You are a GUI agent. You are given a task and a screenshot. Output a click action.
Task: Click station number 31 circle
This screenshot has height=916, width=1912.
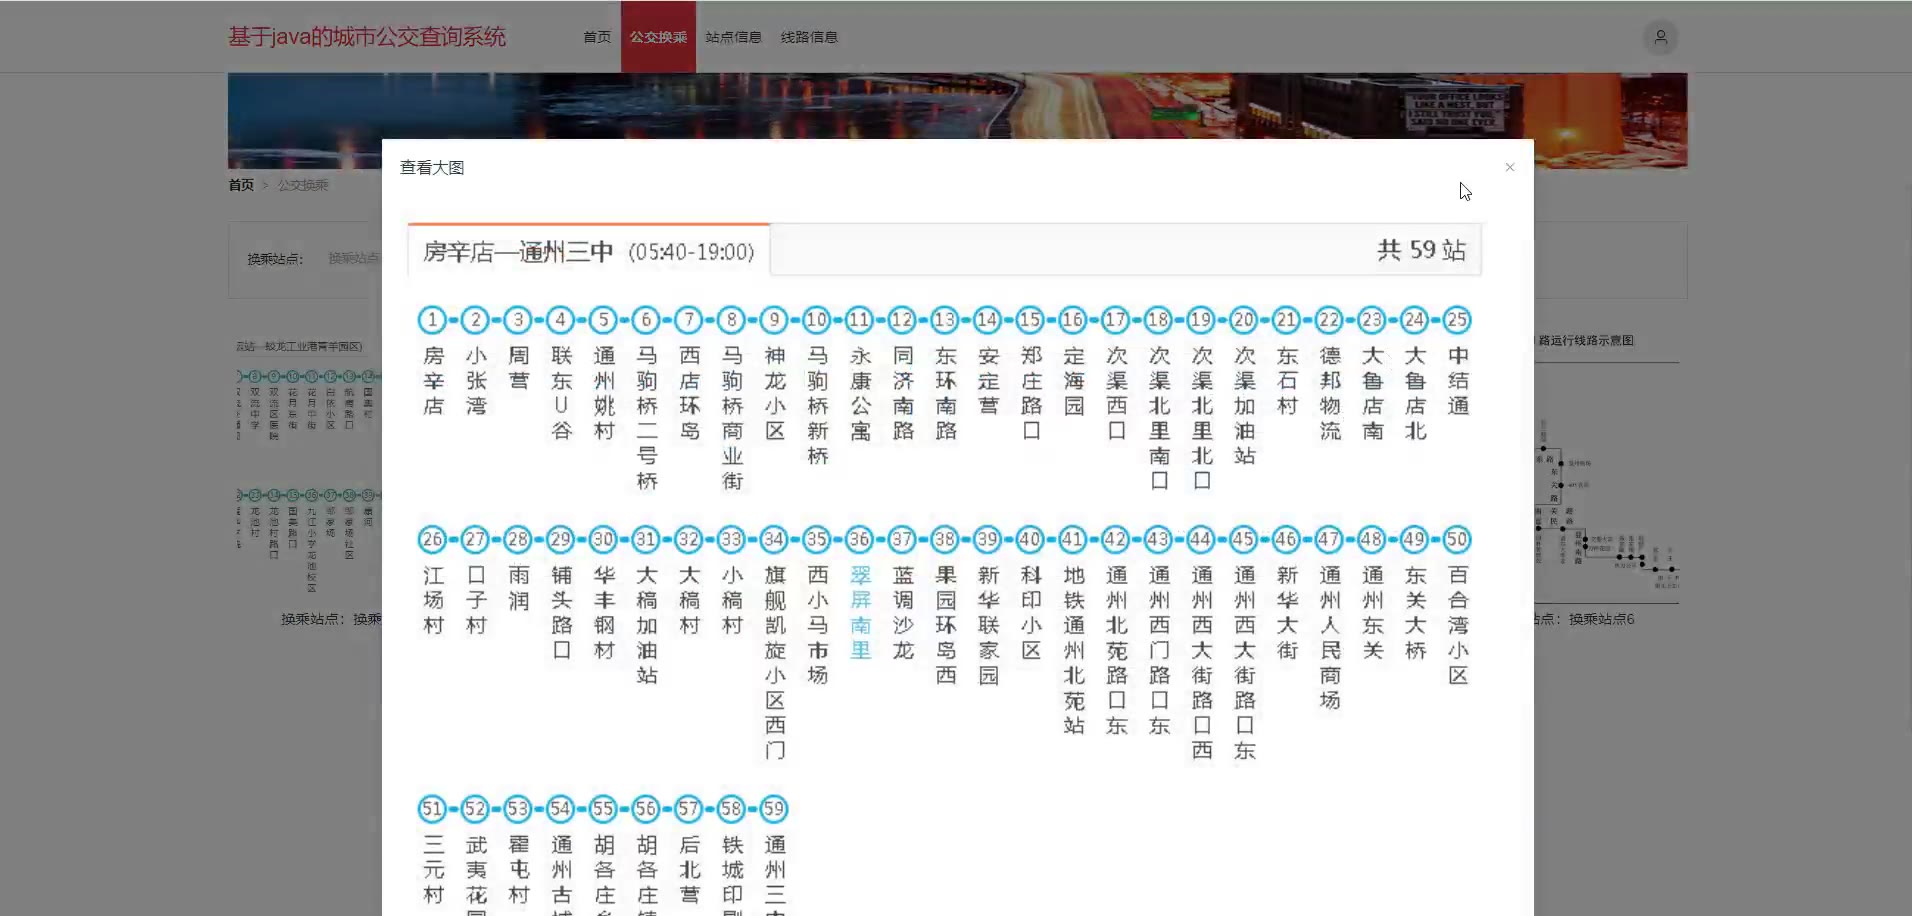[x=646, y=540]
